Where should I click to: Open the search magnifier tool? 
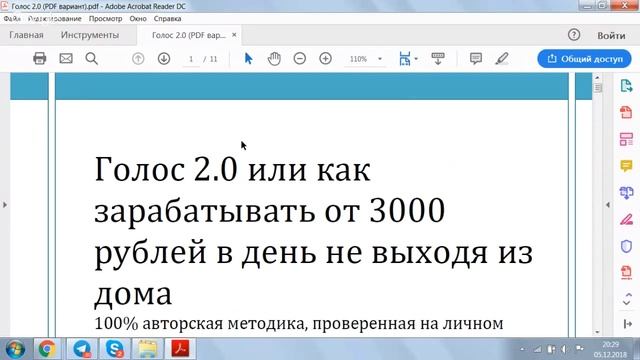click(x=92, y=59)
